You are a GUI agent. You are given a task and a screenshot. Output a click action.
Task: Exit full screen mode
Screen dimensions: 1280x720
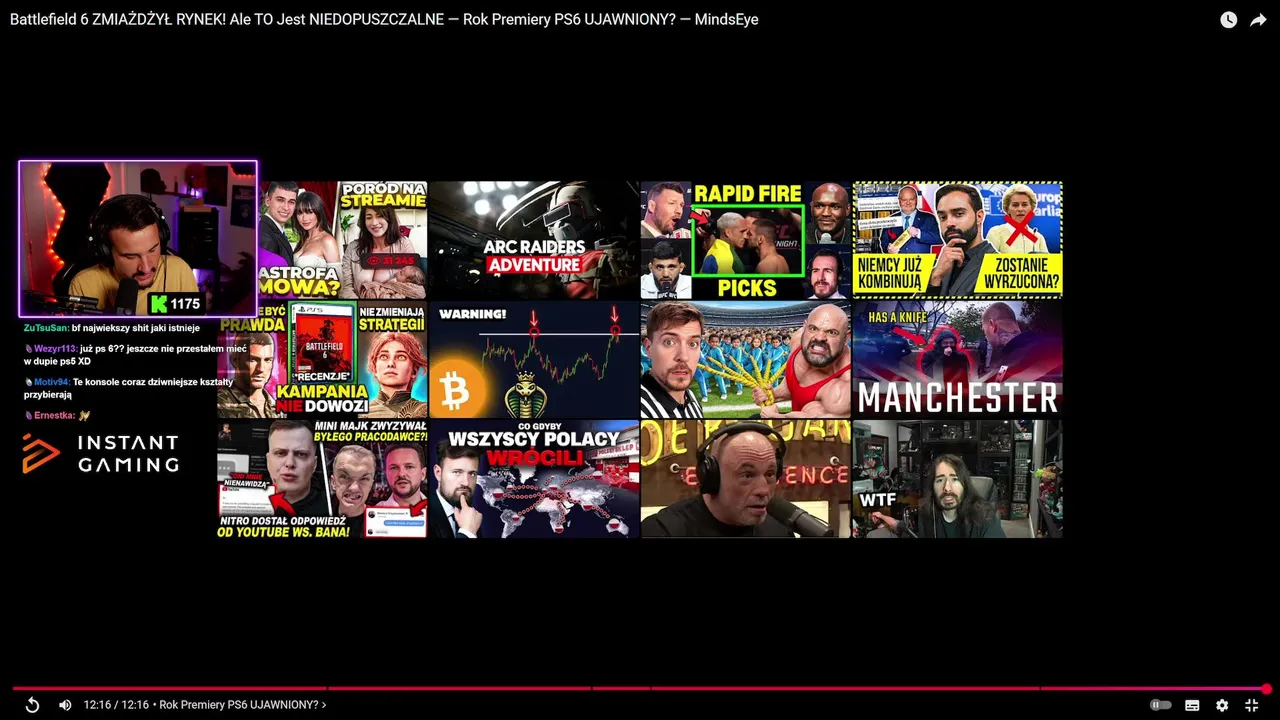click(x=1251, y=705)
